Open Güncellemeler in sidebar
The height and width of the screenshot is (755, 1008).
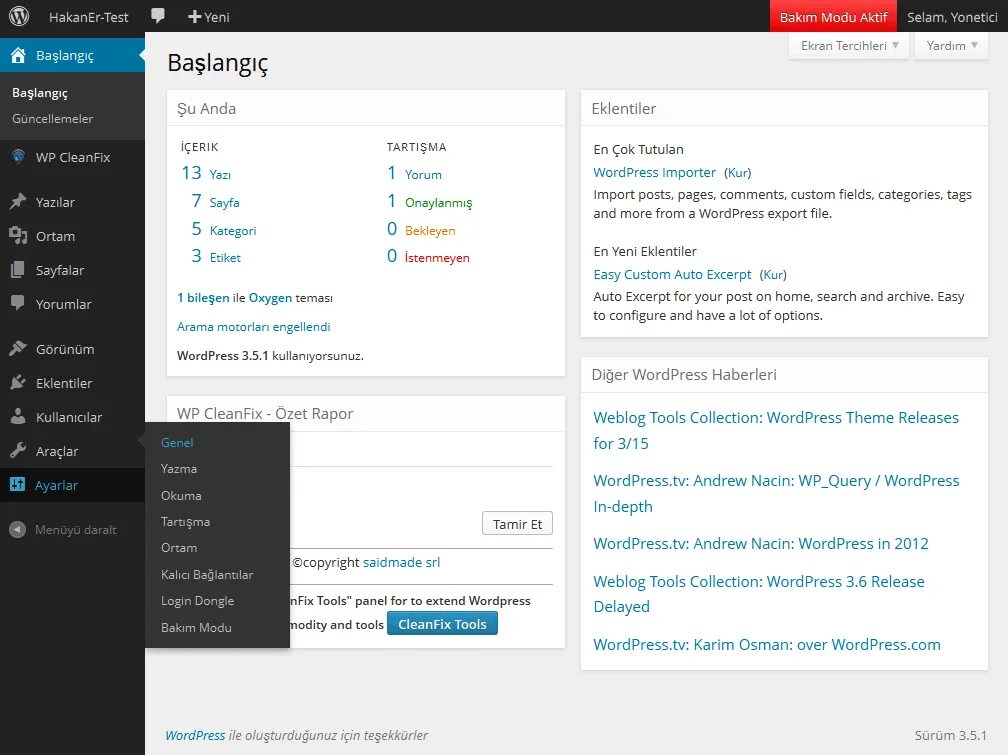[52, 118]
